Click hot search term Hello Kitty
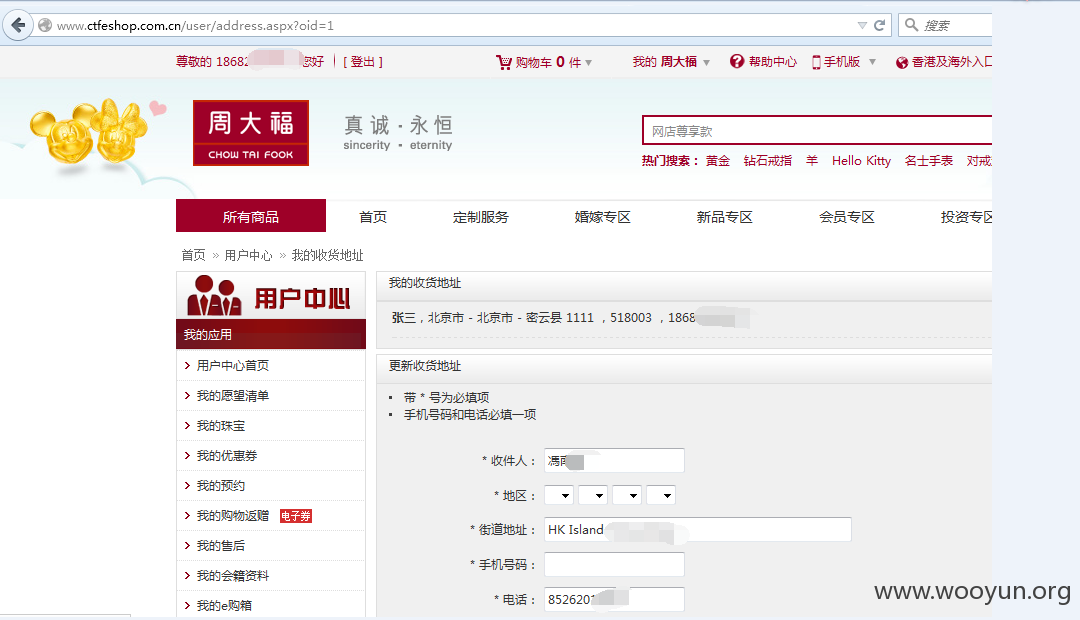Screen dimensions: 1080x620 coord(861,161)
